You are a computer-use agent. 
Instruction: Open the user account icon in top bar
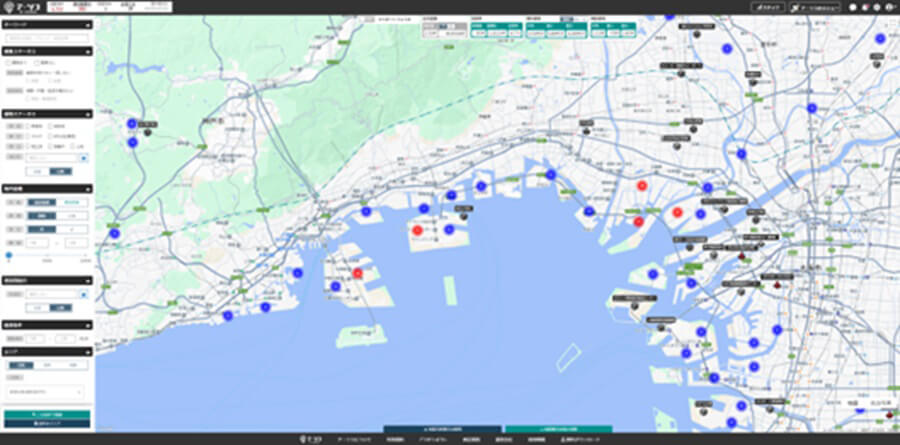pyautogui.click(x=889, y=7)
